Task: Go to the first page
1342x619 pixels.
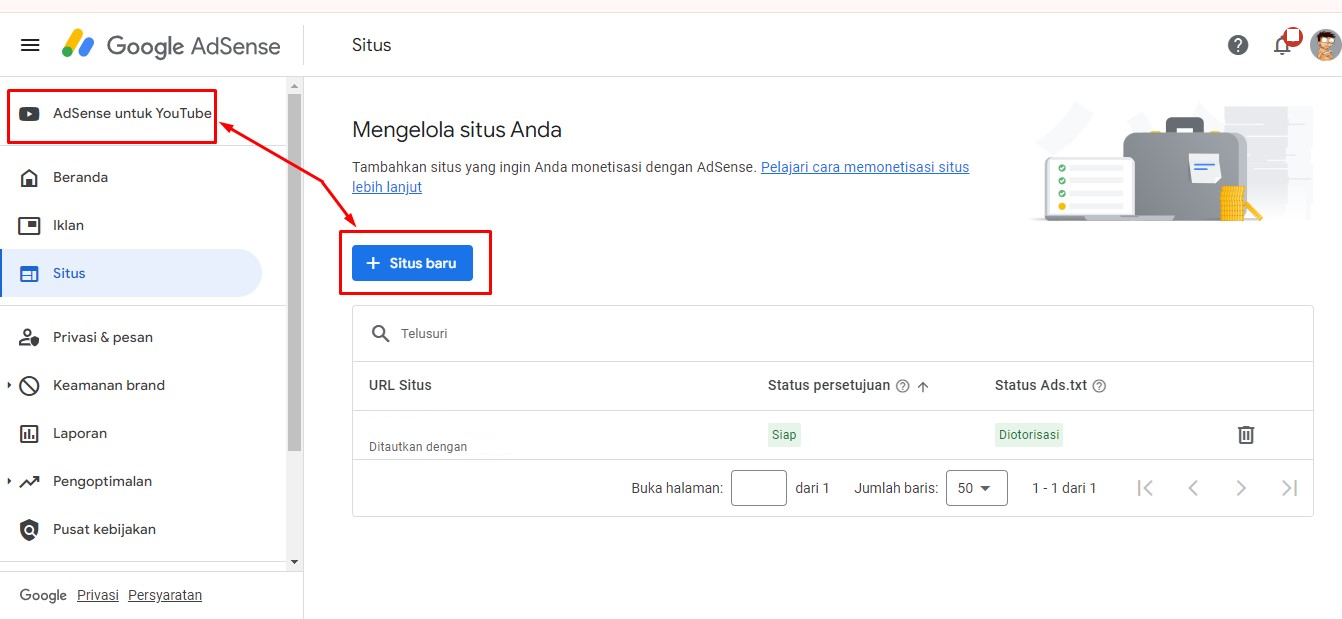Action: (x=1145, y=488)
